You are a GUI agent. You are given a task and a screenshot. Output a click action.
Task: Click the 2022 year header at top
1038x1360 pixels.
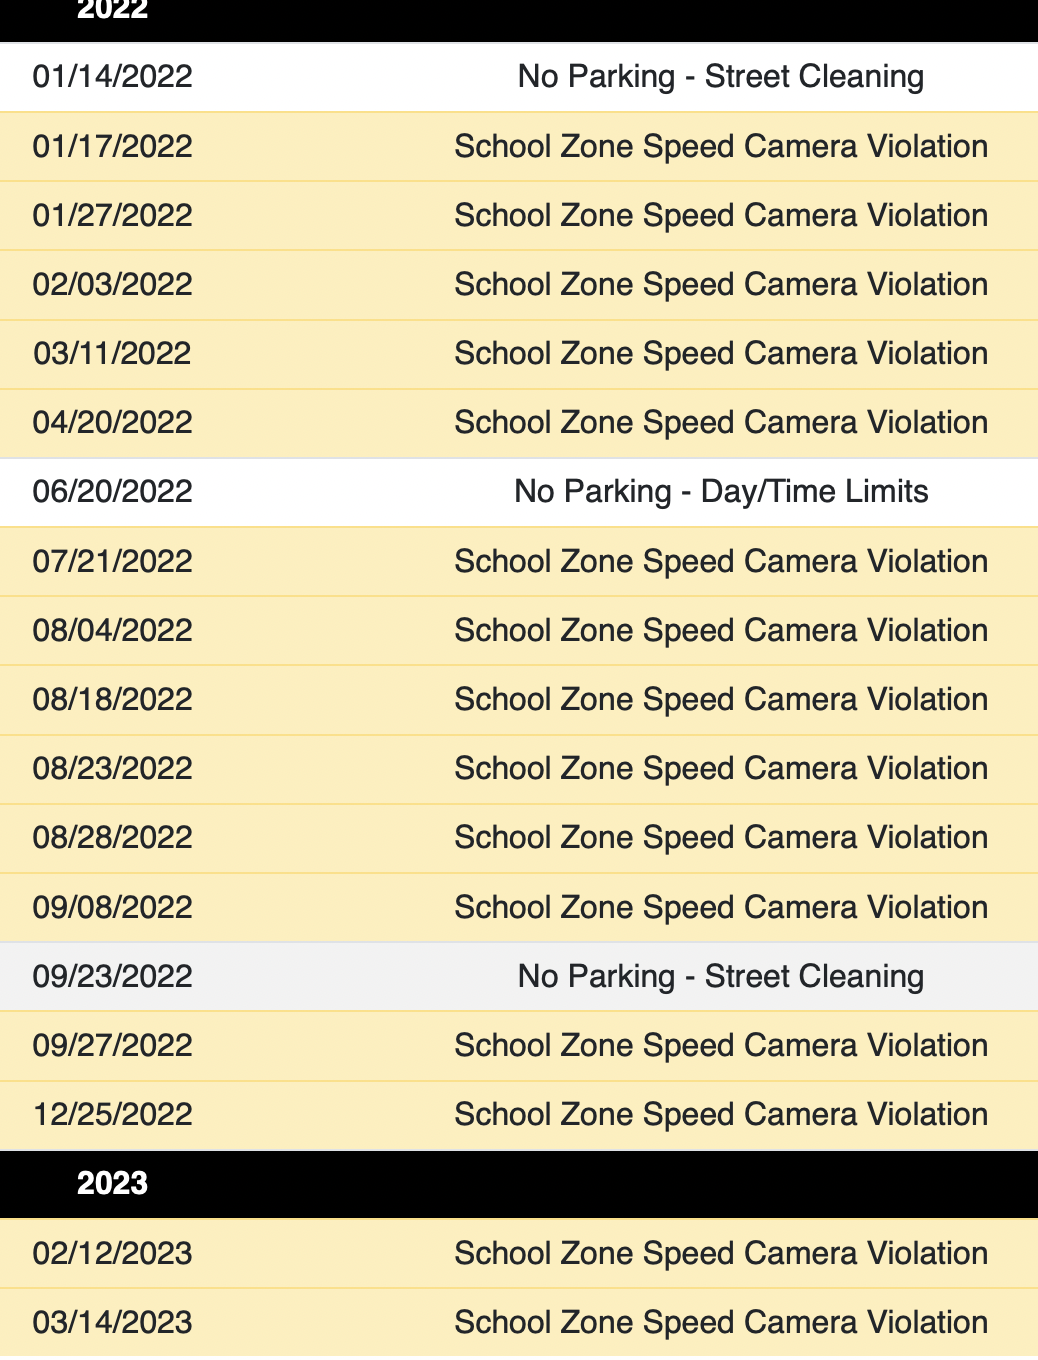click(112, 12)
